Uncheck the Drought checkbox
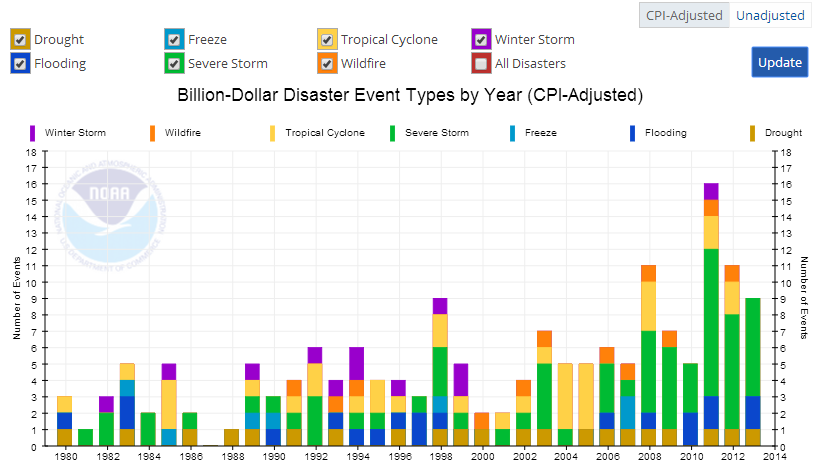Viewport: 822px width, 471px height. click(x=20, y=39)
